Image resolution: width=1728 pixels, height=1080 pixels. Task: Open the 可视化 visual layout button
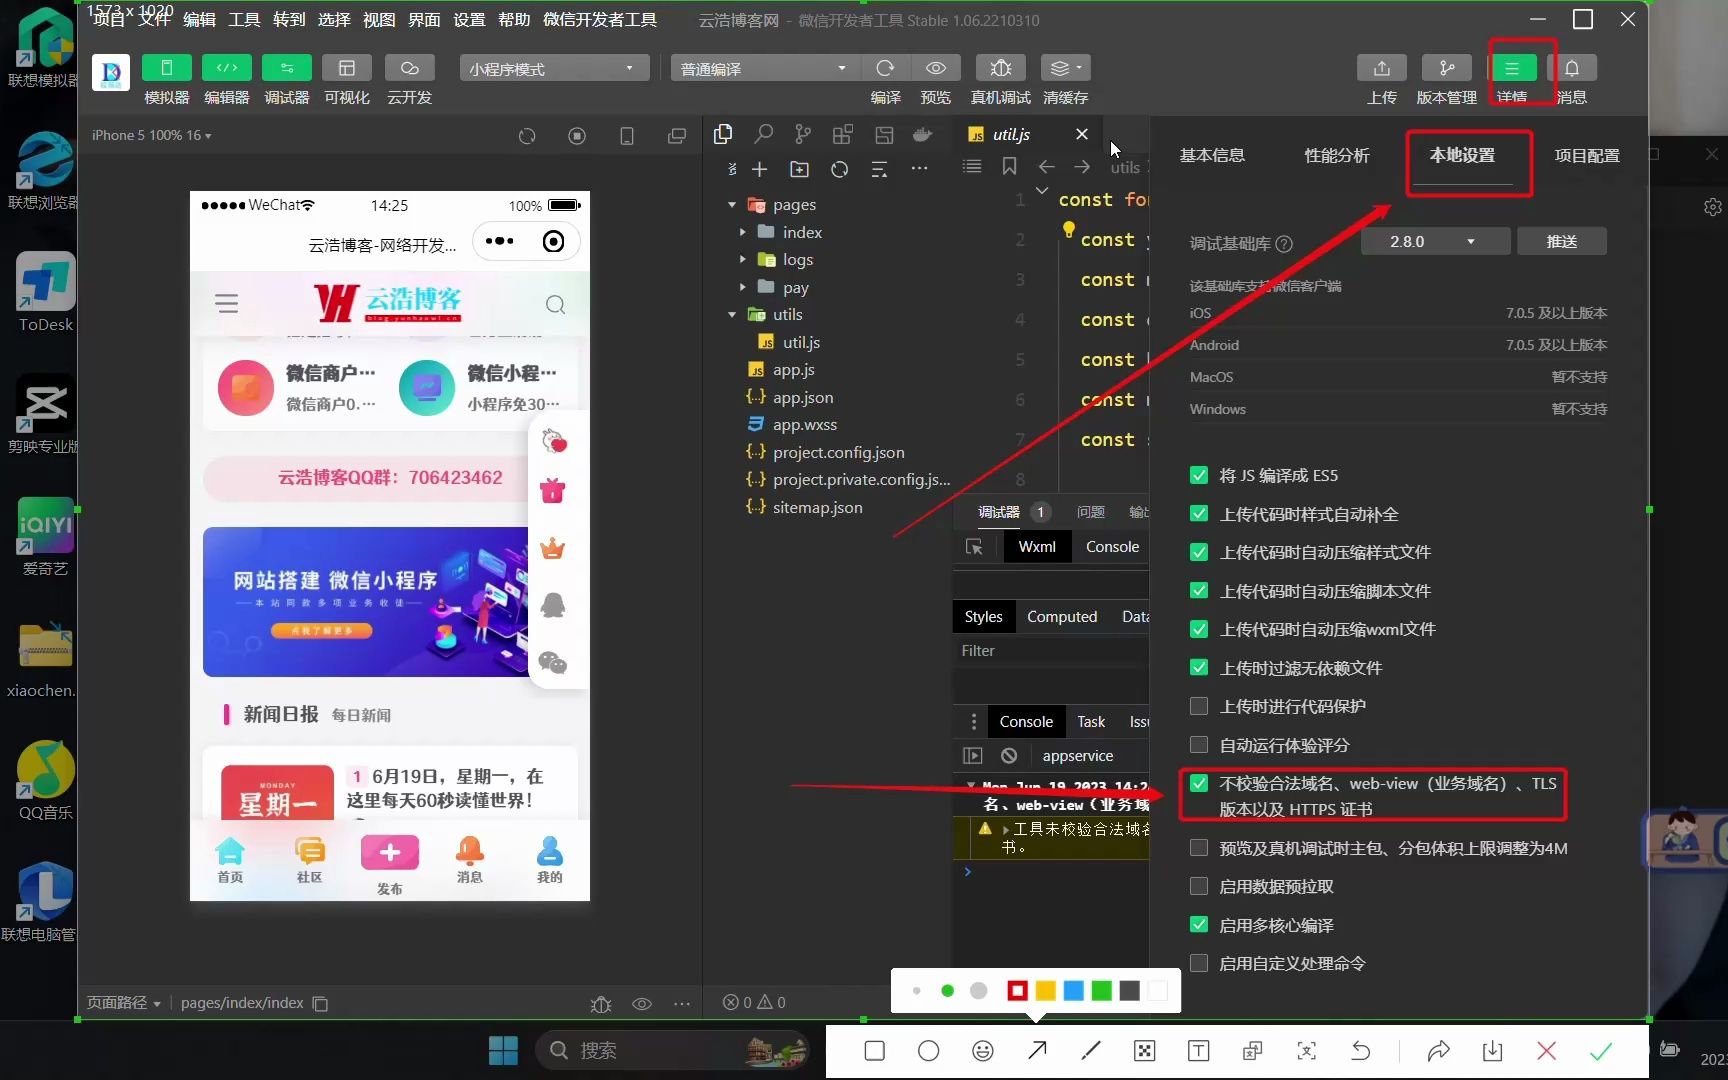[347, 68]
